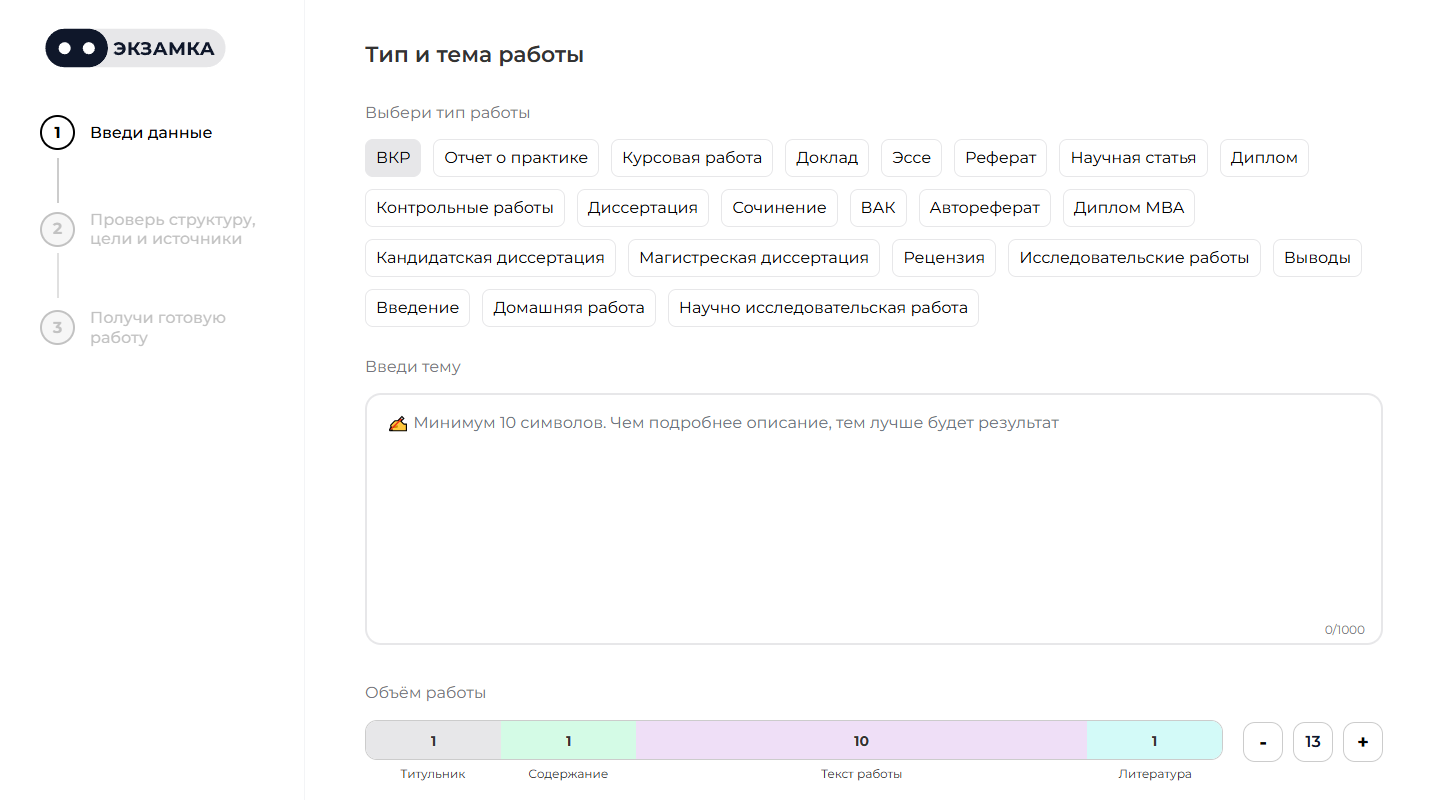Click step circle 2 in the sidebar
Viewport: 1455px width, 800px height.
coord(57,229)
